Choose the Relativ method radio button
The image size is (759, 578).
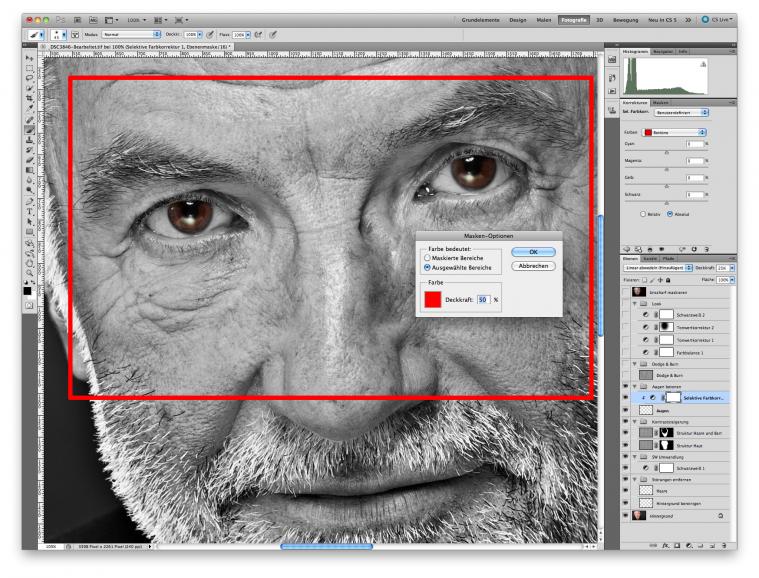643,214
